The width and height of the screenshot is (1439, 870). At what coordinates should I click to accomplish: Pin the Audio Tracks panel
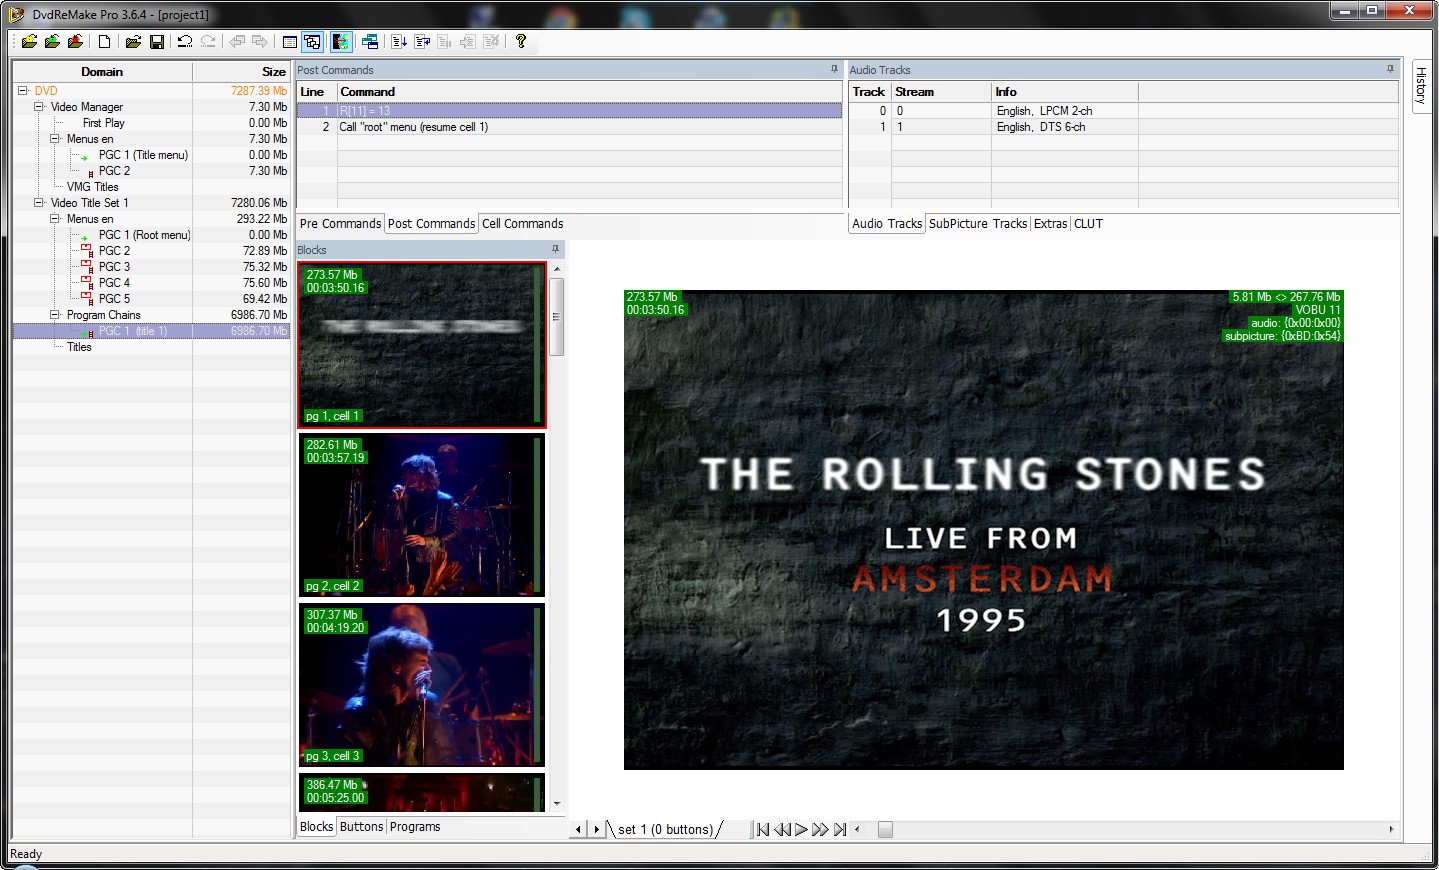[1389, 69]
